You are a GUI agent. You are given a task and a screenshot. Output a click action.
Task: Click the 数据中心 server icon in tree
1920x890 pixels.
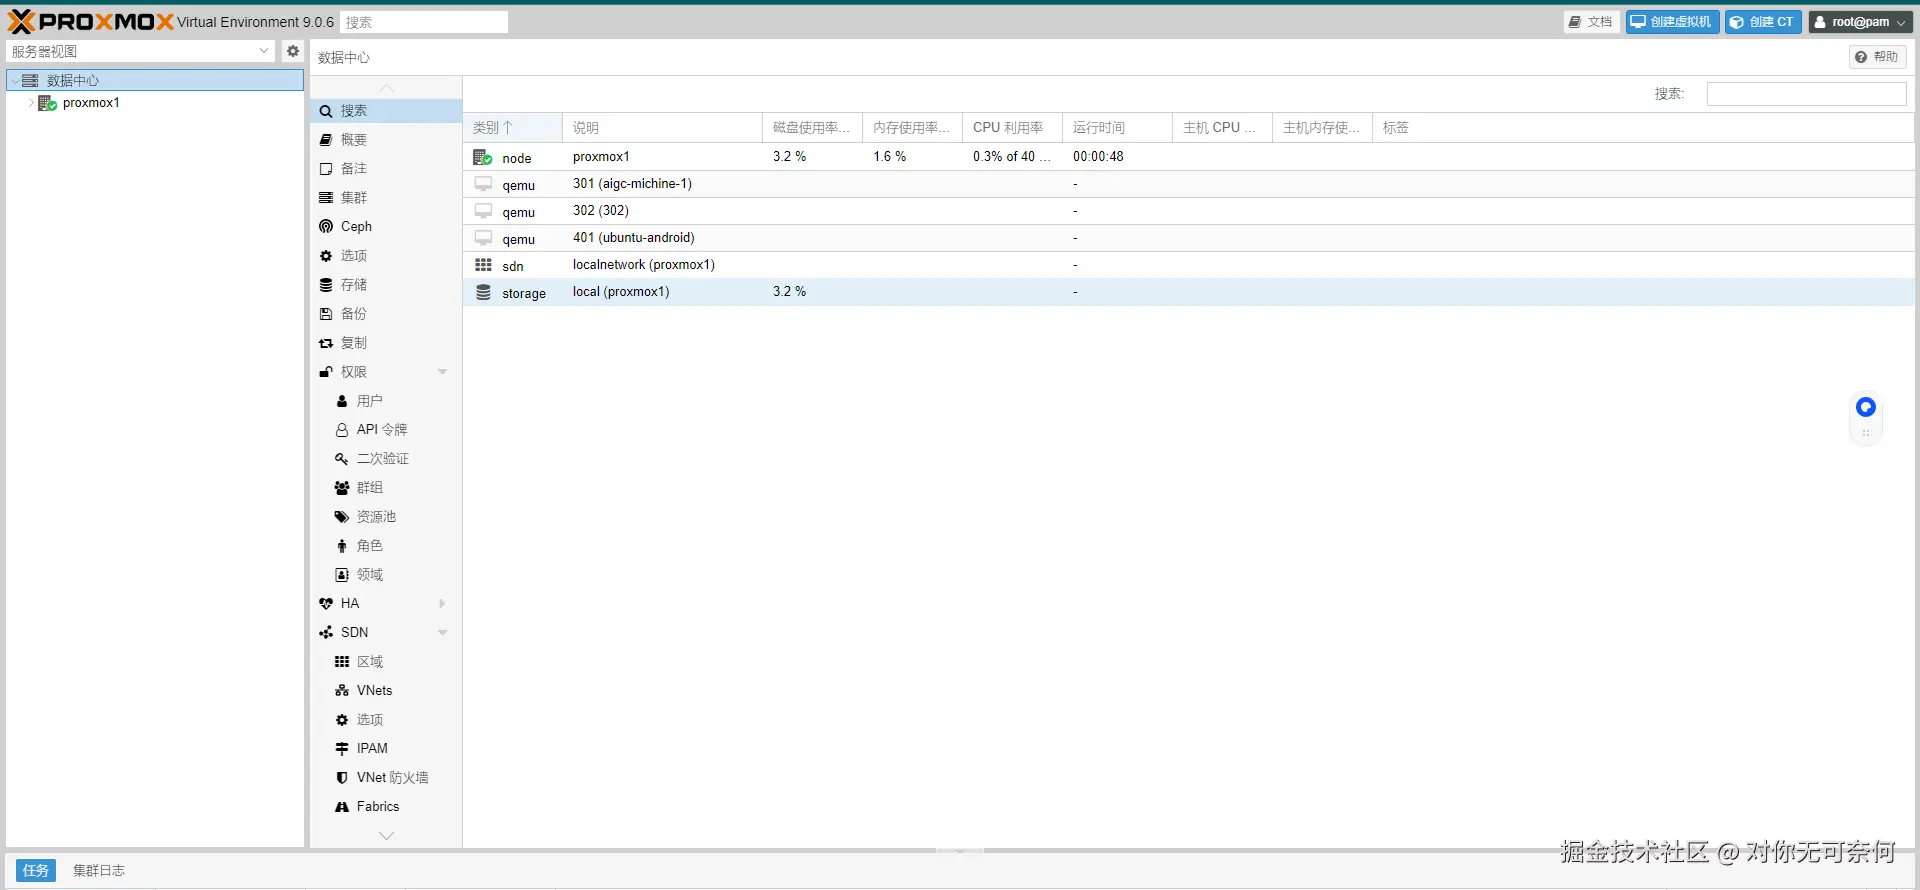tap(30, 80)
